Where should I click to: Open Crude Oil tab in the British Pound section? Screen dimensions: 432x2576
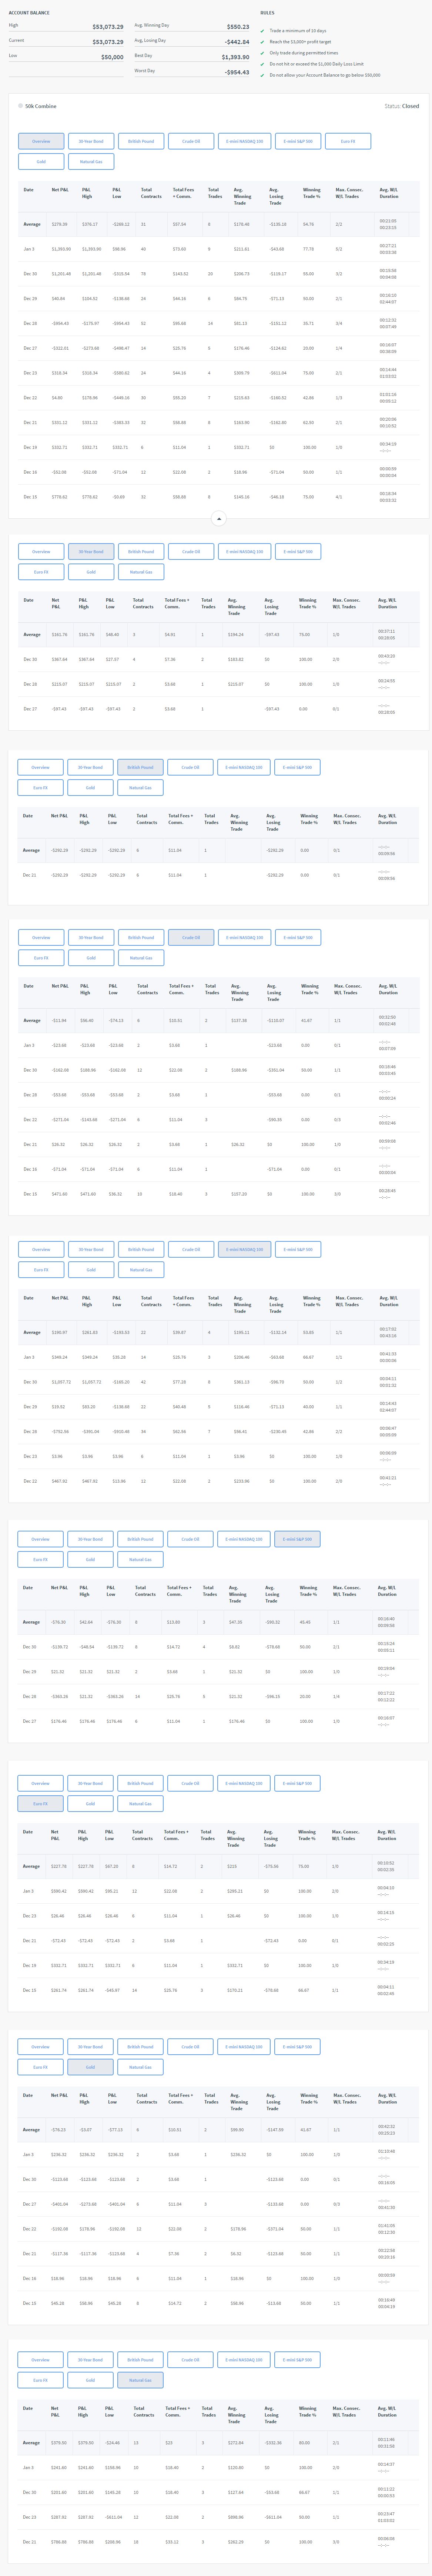click(x=190, y=767)
